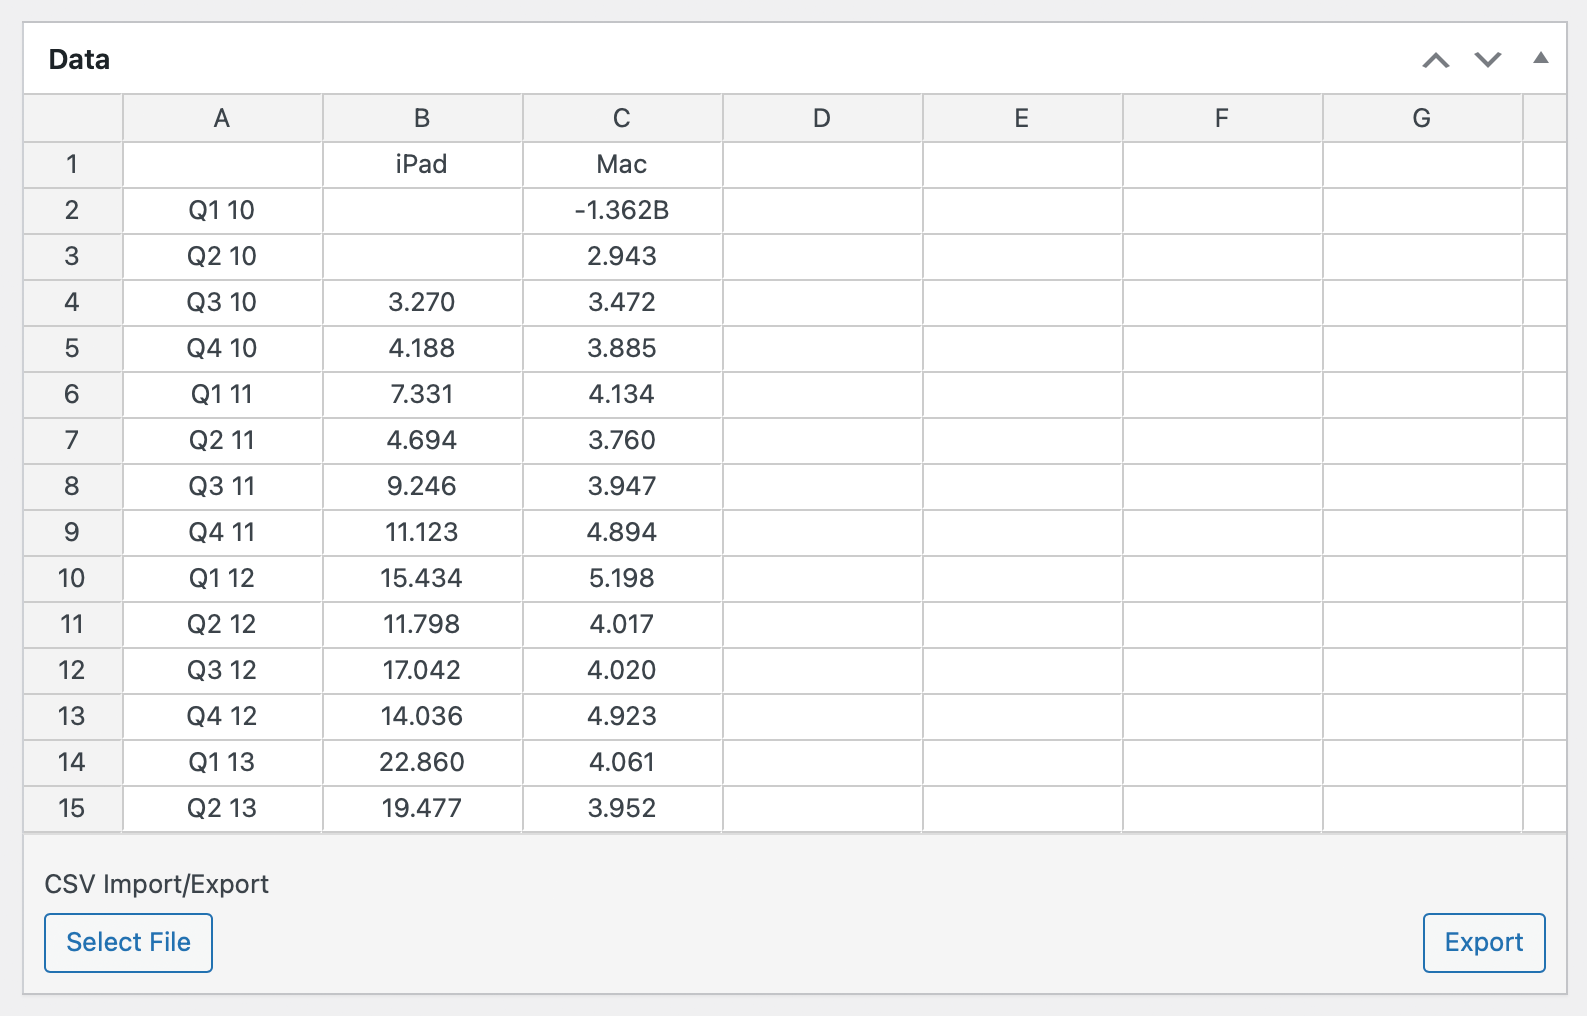The height and width of the screenshot is (1016, 1587).
Task: Click the Export button
Action: pos(1484,942)
